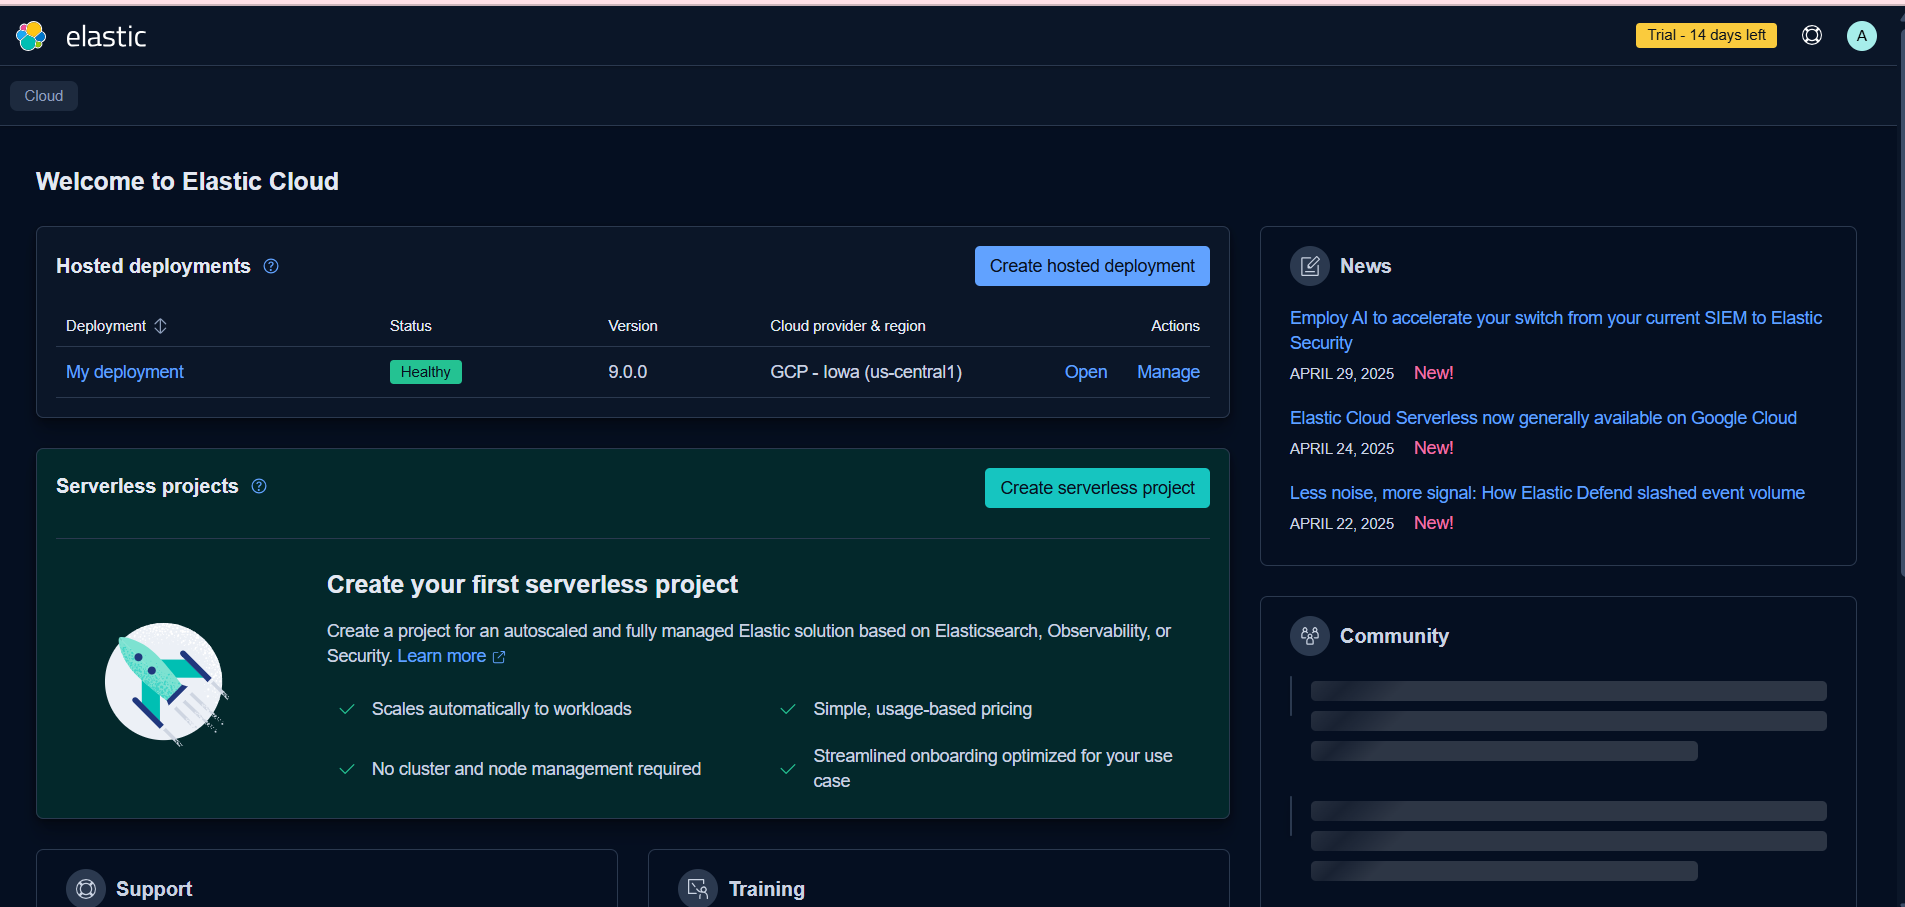1905x907 pixels.
Task: Click the Elastic logo icon
Action: [x=31, y=36]
